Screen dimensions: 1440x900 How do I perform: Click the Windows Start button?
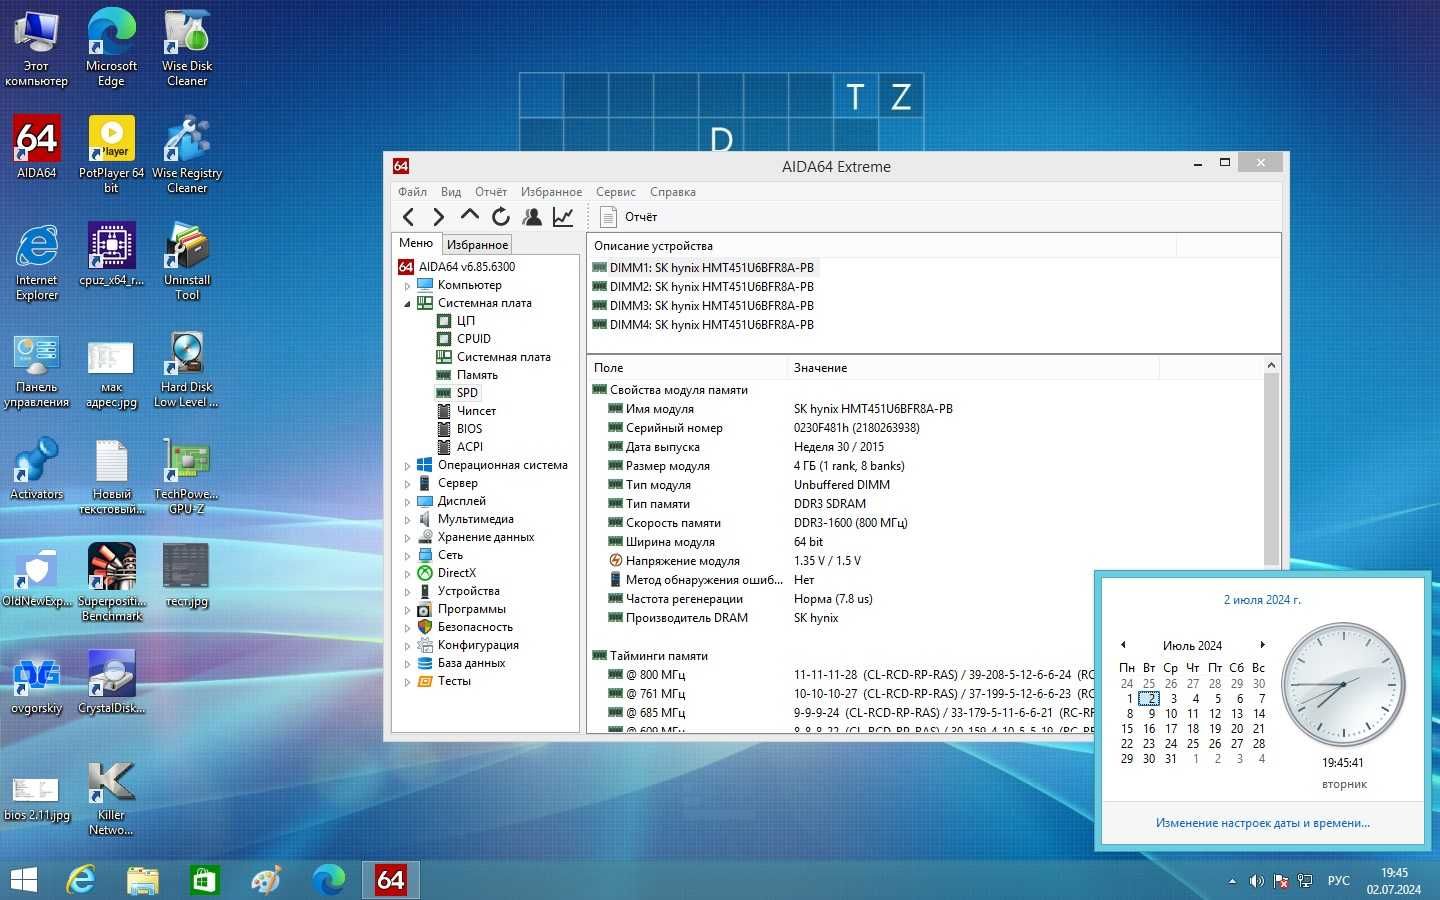click(x=24, y=880)
